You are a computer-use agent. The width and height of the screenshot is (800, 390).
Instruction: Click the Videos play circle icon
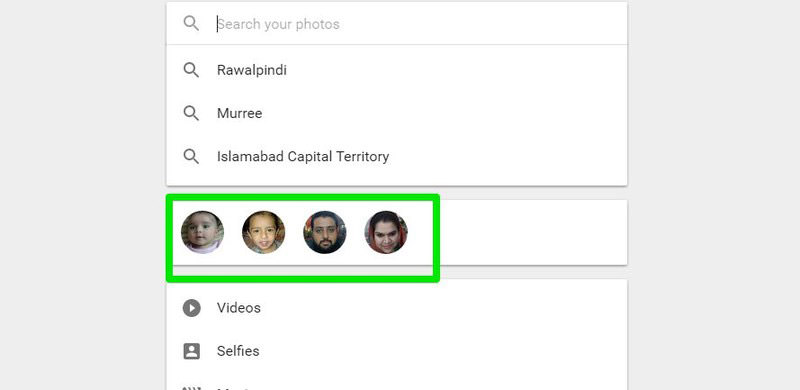coord(192,308)
